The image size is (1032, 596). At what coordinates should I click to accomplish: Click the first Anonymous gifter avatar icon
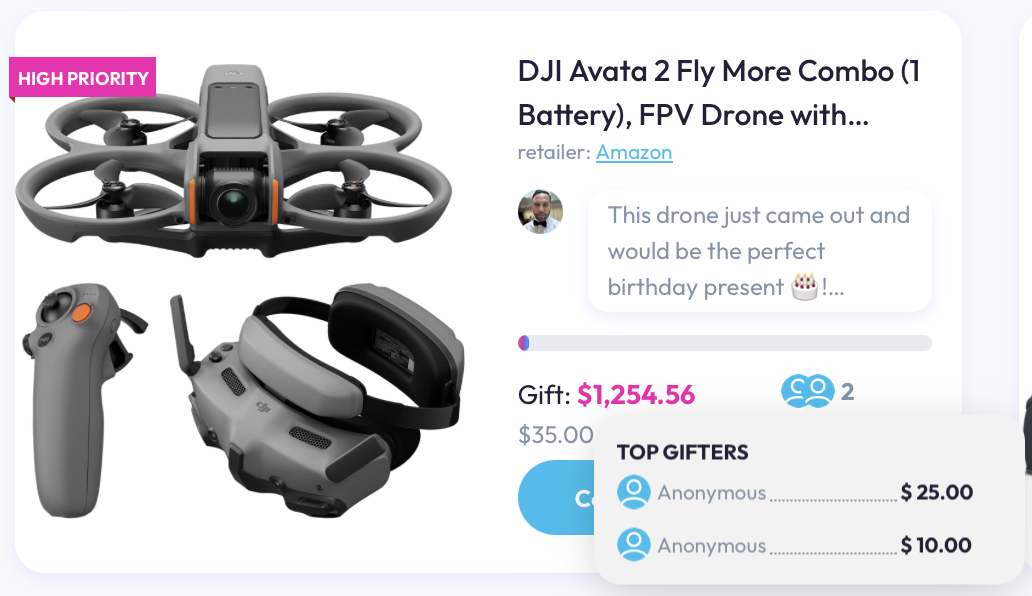[x=634, y=492]
